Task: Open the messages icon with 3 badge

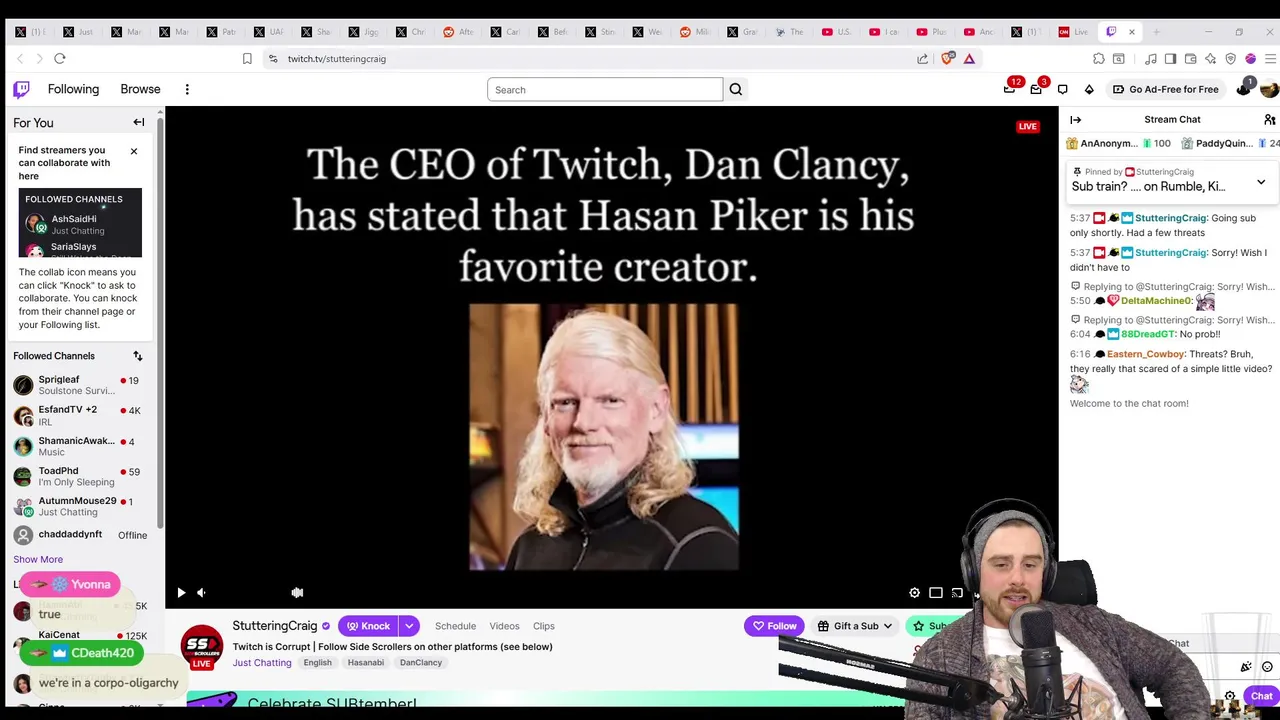Action: point(1036,89)
